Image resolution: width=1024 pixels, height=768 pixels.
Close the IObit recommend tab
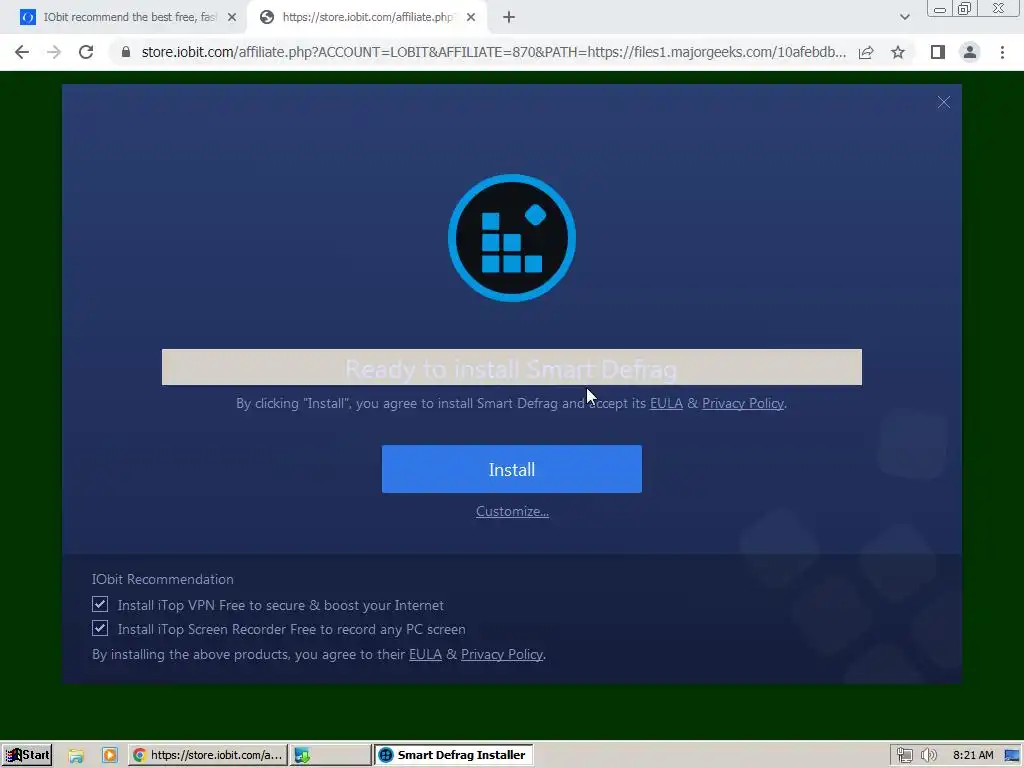pos(232,18)
